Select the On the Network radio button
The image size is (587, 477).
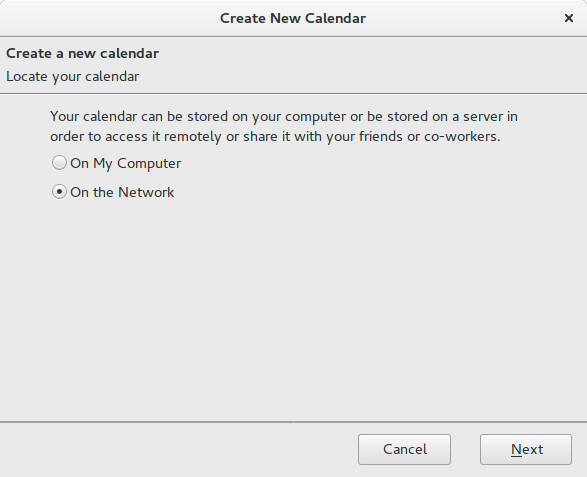point(59,192)
